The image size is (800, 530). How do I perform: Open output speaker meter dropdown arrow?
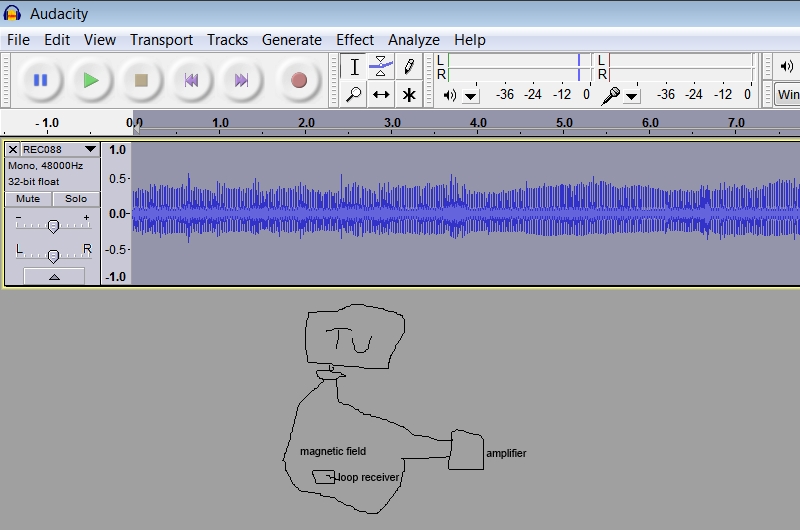(x=471, y=96)
